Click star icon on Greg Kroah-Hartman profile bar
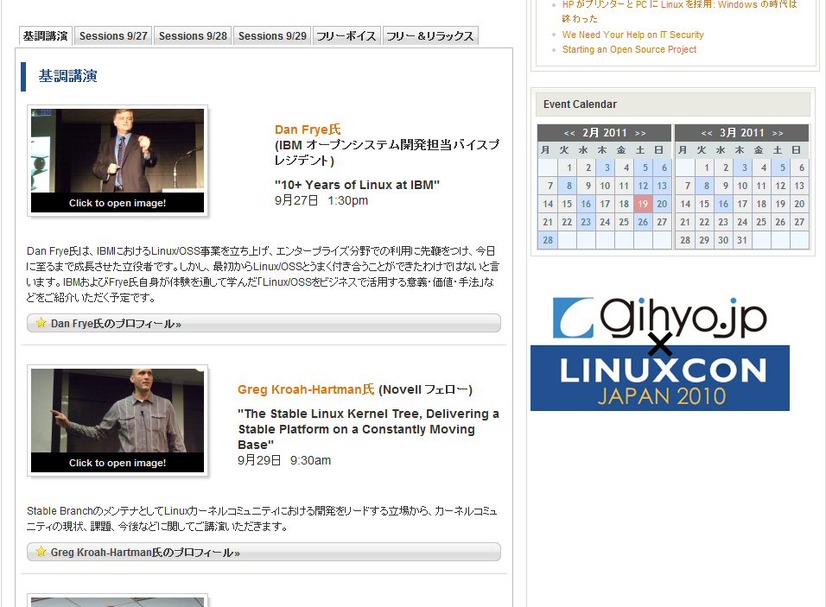The height and width of the screenshot is (607, 826). 41,551
